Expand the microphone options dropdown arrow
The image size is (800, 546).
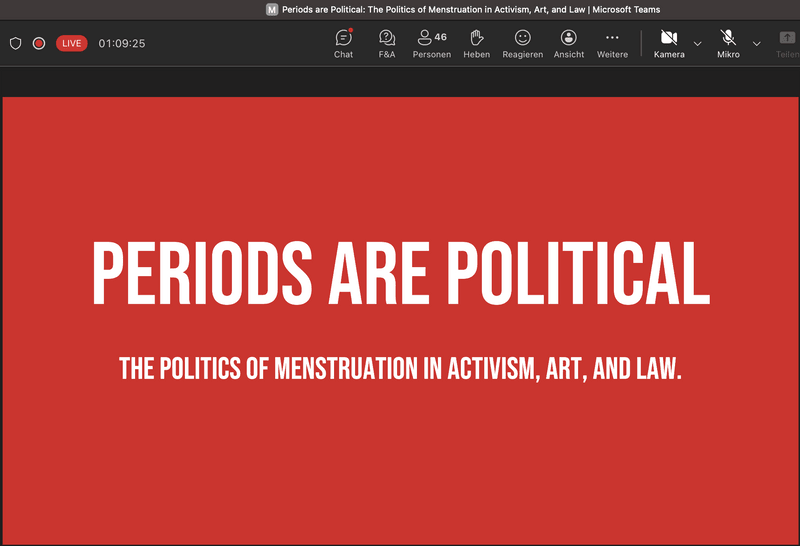(x=756, y=43)
